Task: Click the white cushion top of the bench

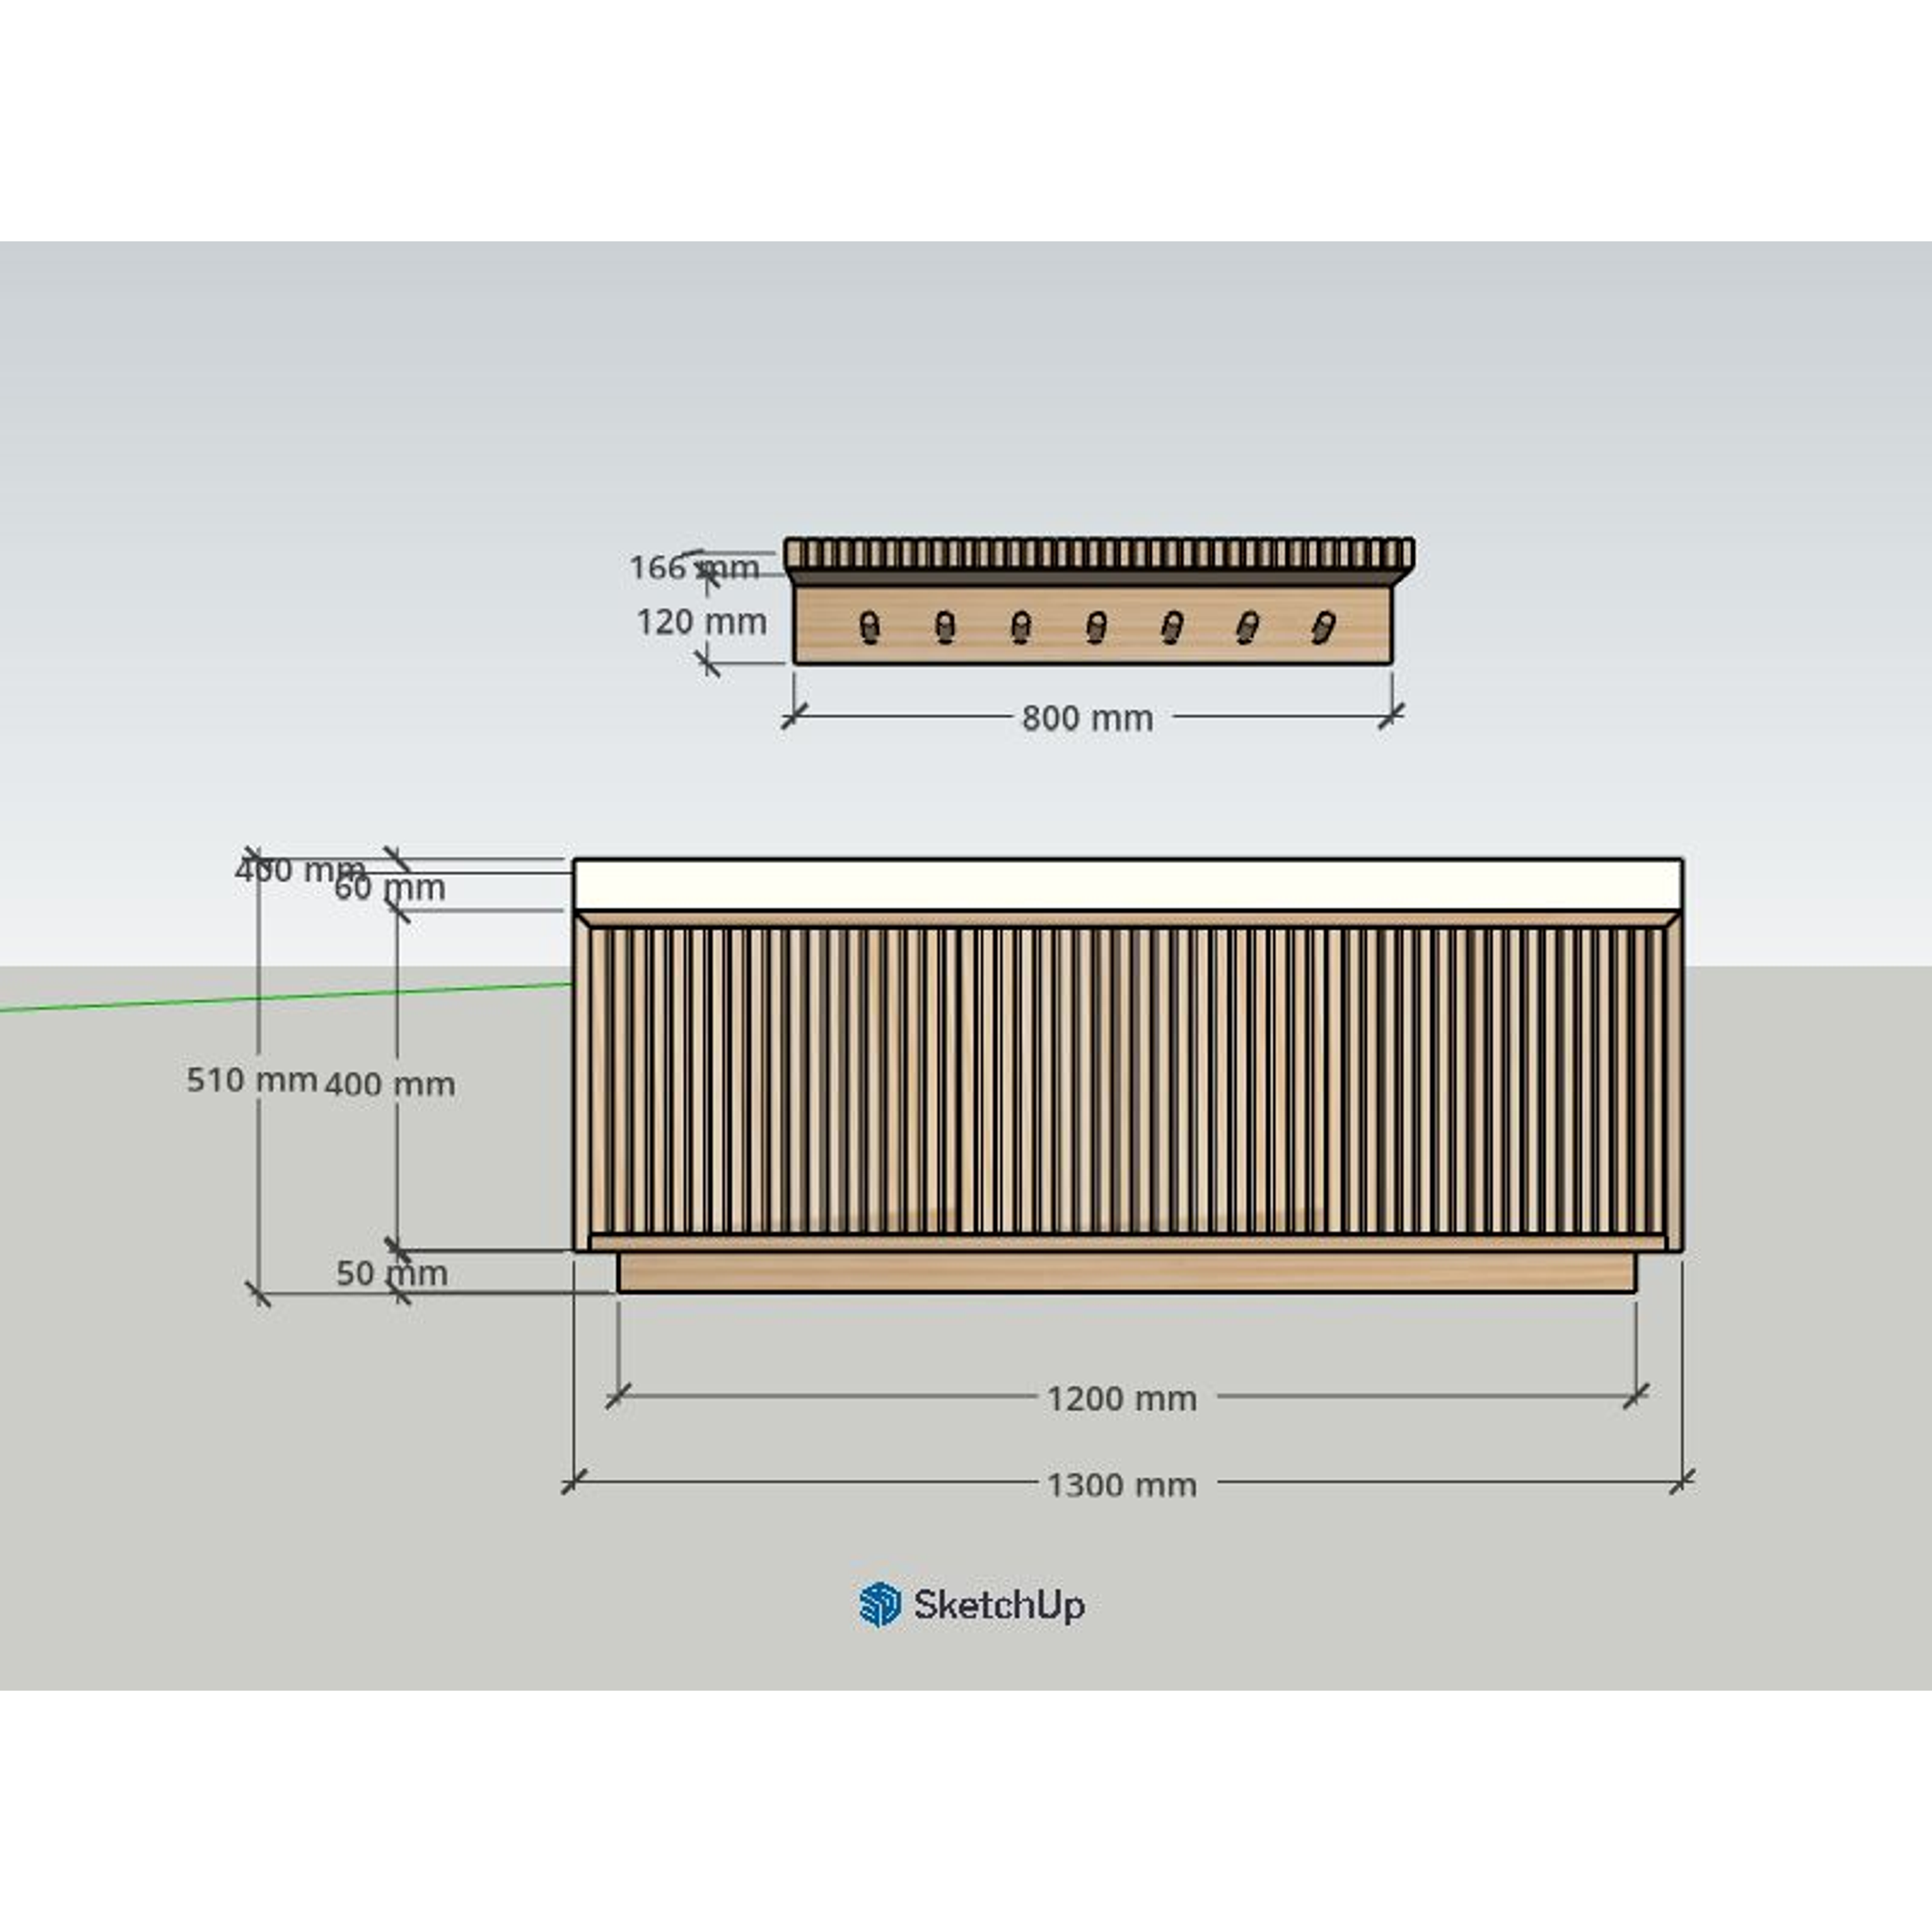Action: point(1127,885)
